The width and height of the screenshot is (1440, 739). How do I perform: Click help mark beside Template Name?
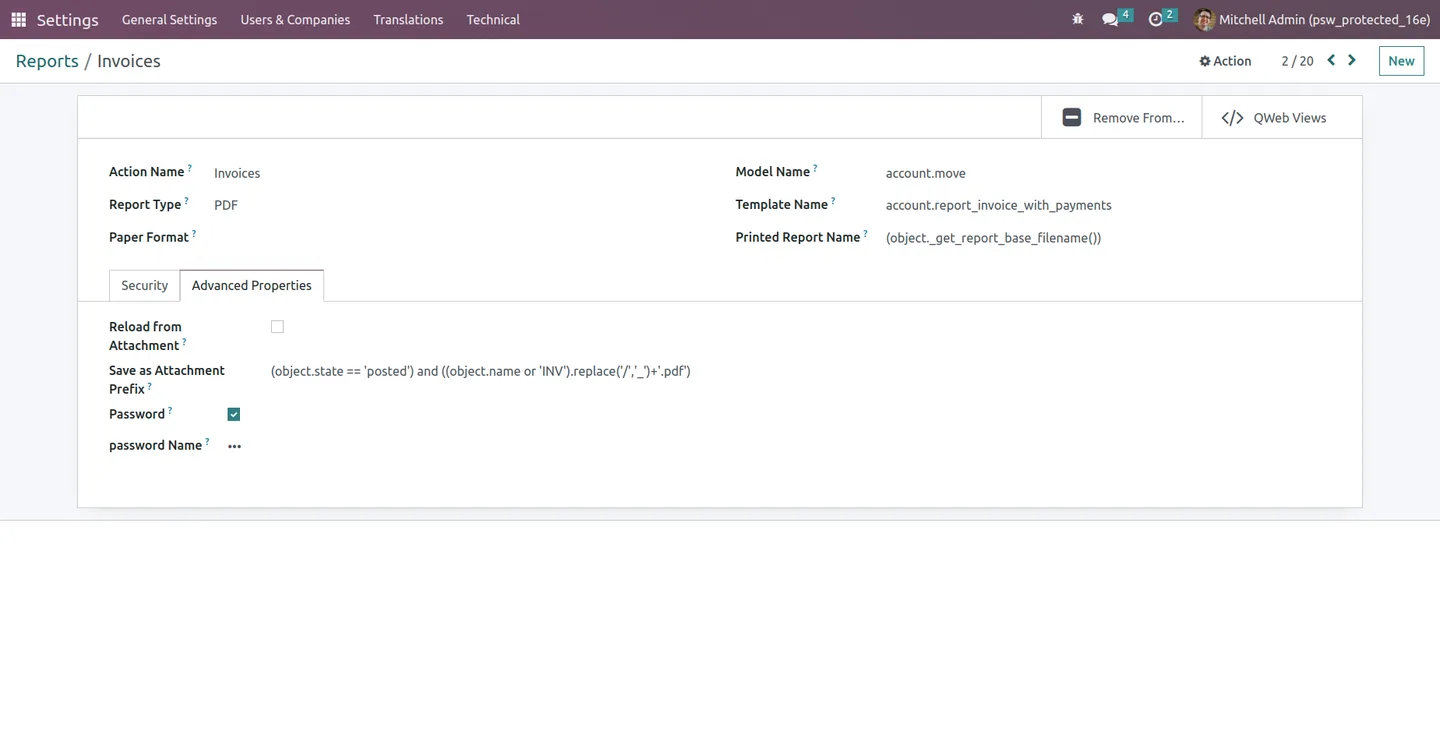pyautogui.click(x=833, y=200)
